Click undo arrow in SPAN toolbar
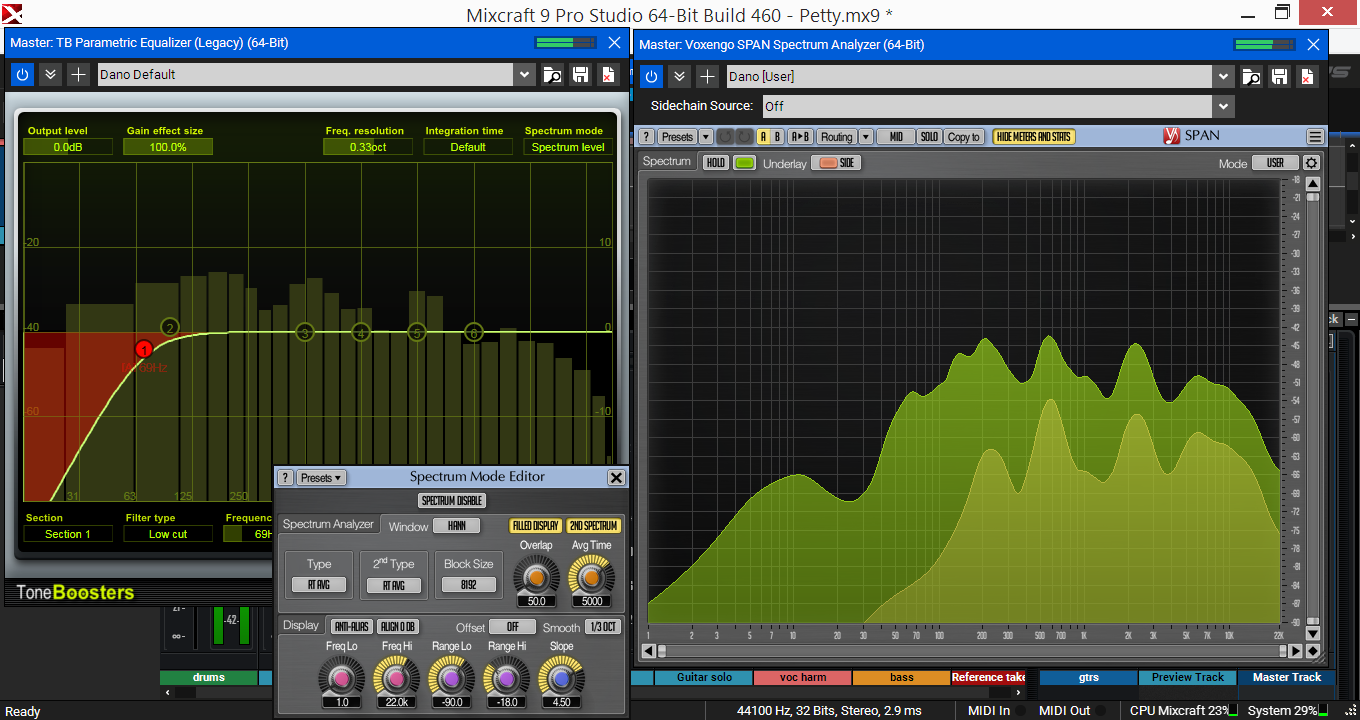This screenshot has height=720, width=1360. click(724, 137)
